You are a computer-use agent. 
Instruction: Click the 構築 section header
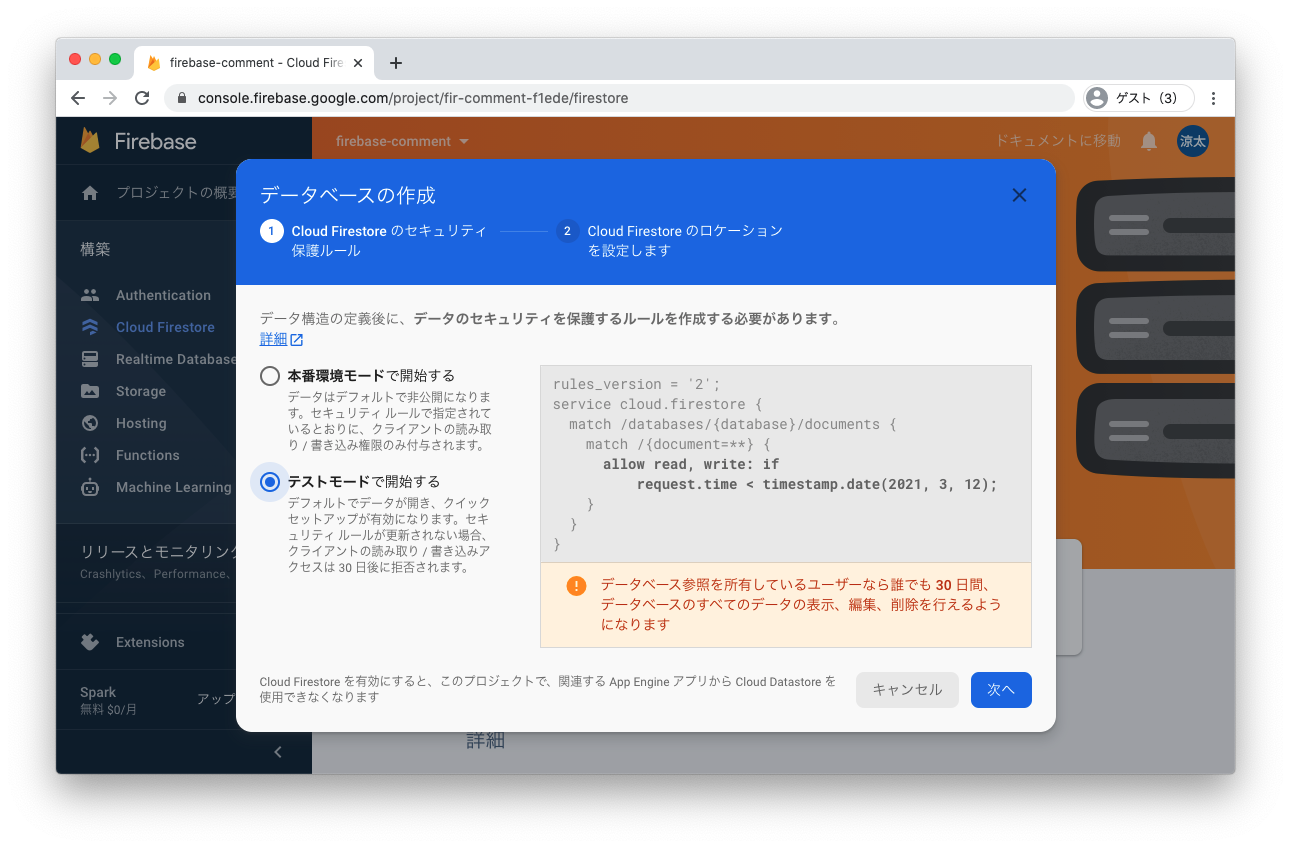coord(96,249)
